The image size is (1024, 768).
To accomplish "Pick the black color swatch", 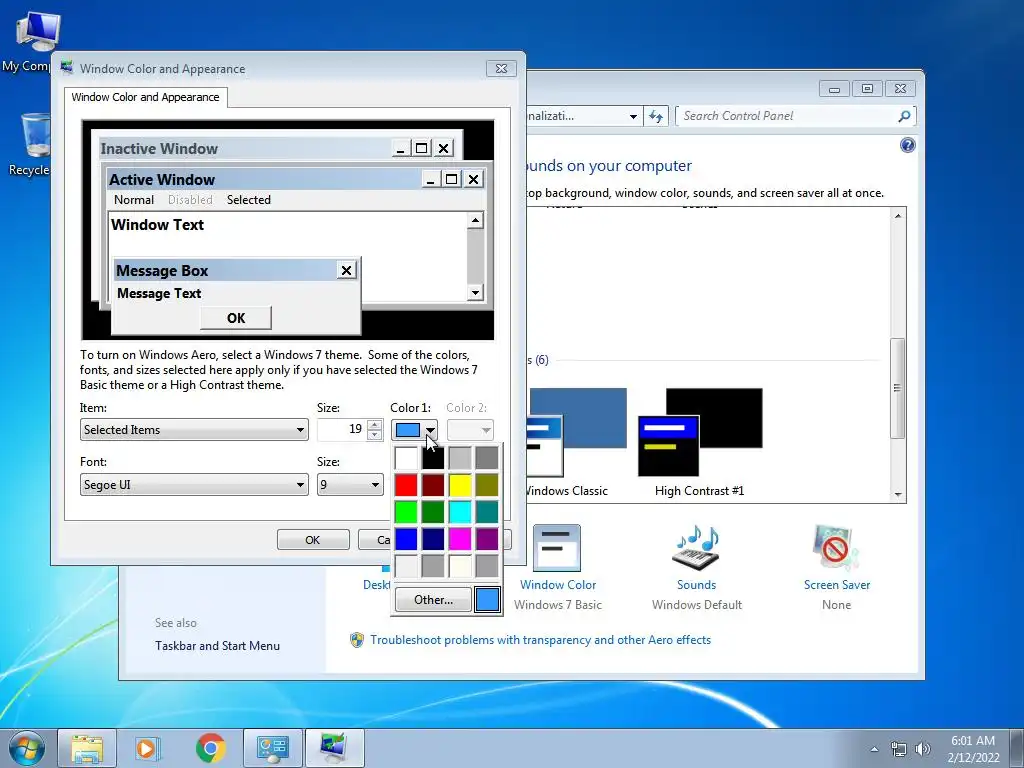I will pyautogui.click(x=432, y=458).
